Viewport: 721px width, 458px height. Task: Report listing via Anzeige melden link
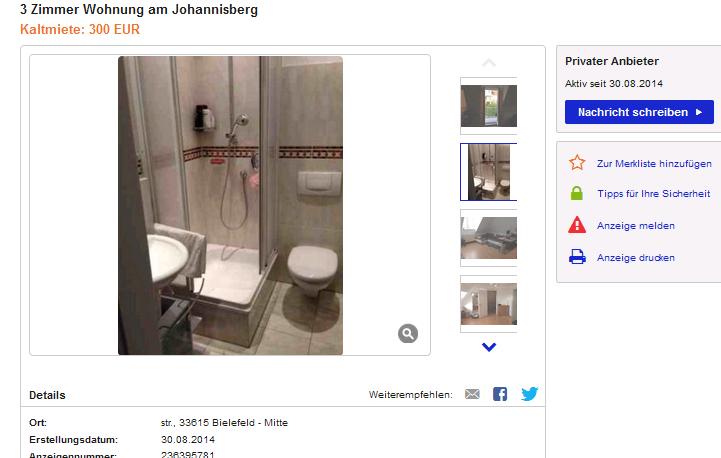pos(635,226)
